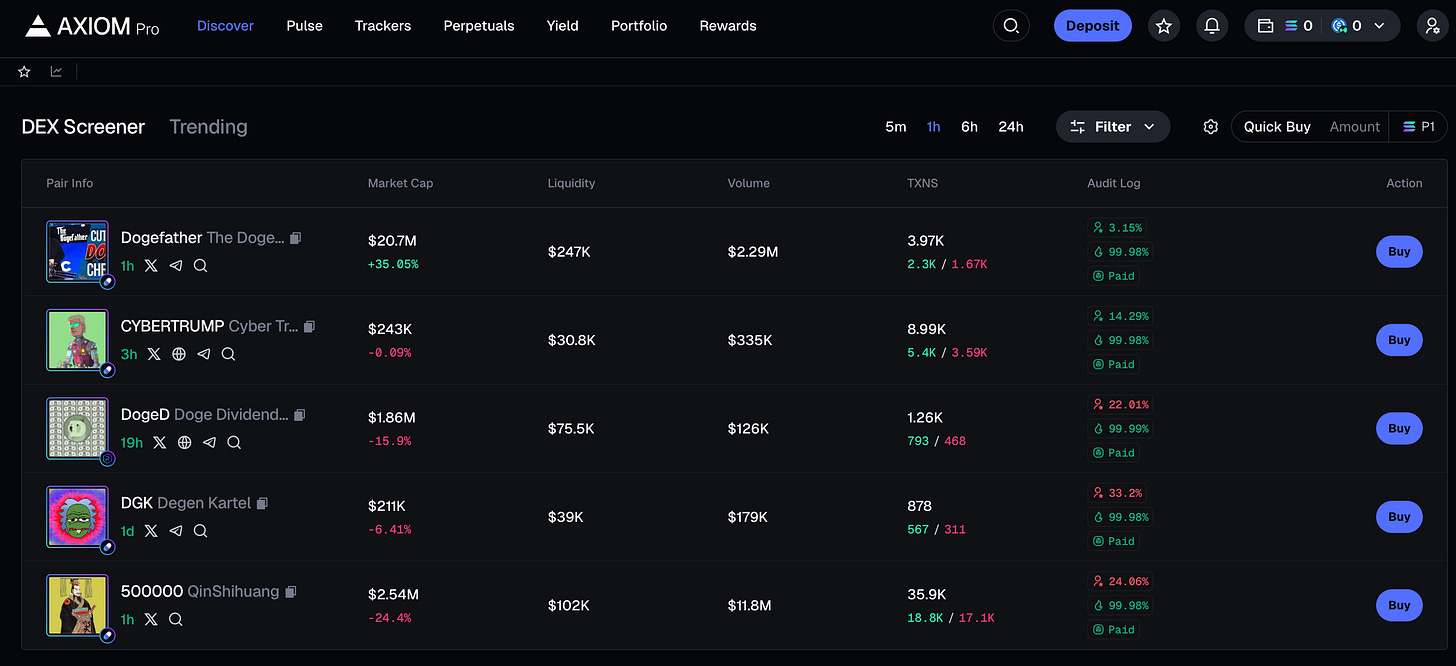The image size is (1456, 666).
Task: Open the table settings gear beside Filter
Action: click(1210, 127)
